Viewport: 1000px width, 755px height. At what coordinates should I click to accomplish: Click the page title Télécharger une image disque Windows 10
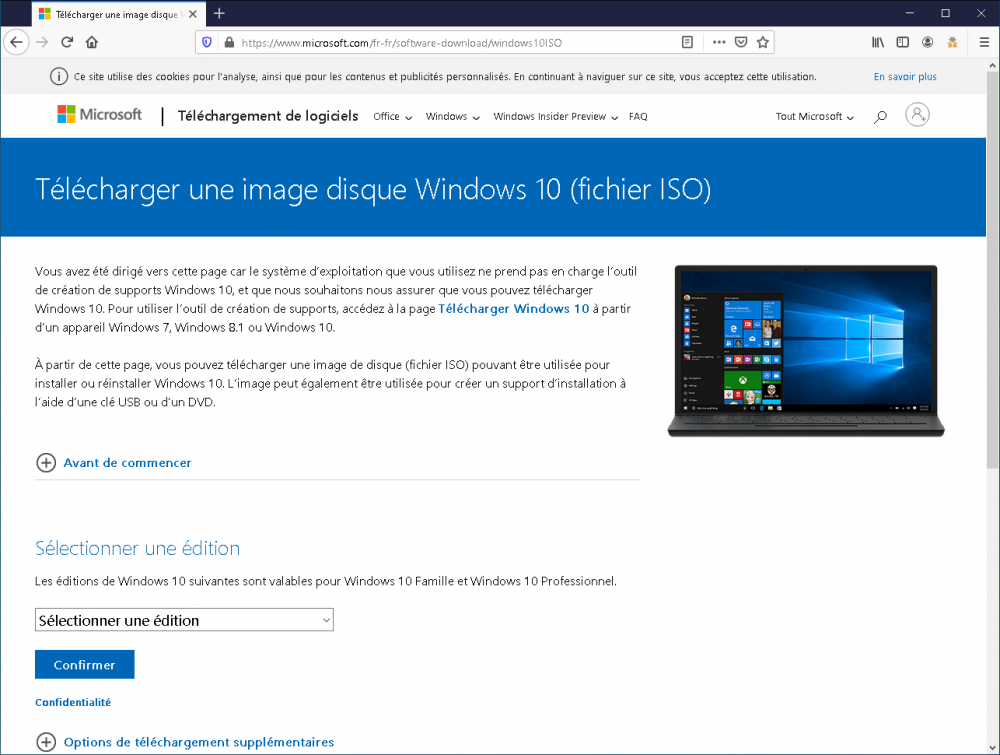tap(373, 189)
